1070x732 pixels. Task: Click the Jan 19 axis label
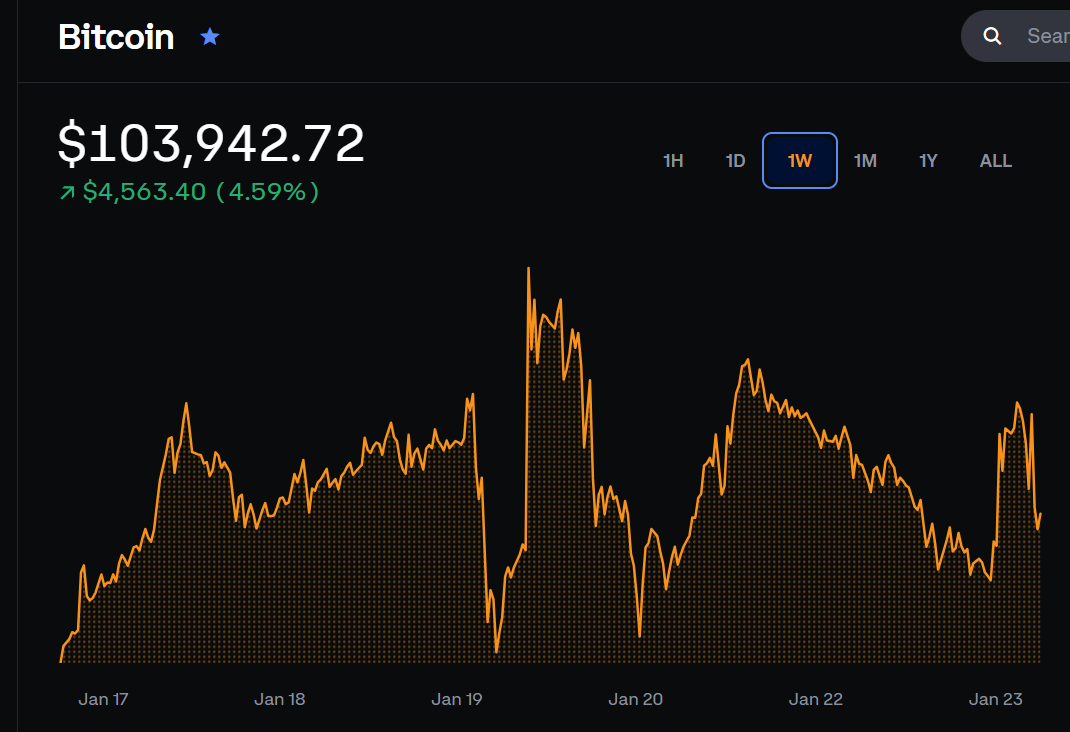[x=457, y=699]
